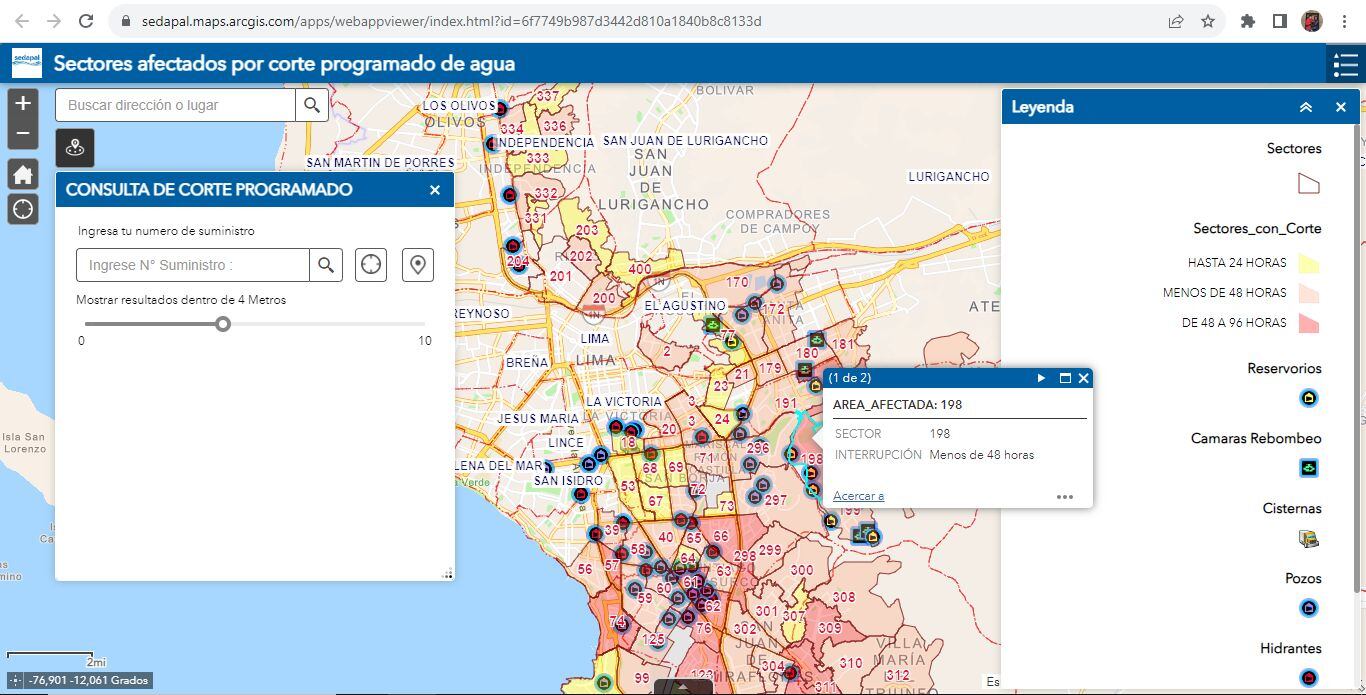Use current location target in consulta panel
The image size is (1366, 695).
pos(371,265)
